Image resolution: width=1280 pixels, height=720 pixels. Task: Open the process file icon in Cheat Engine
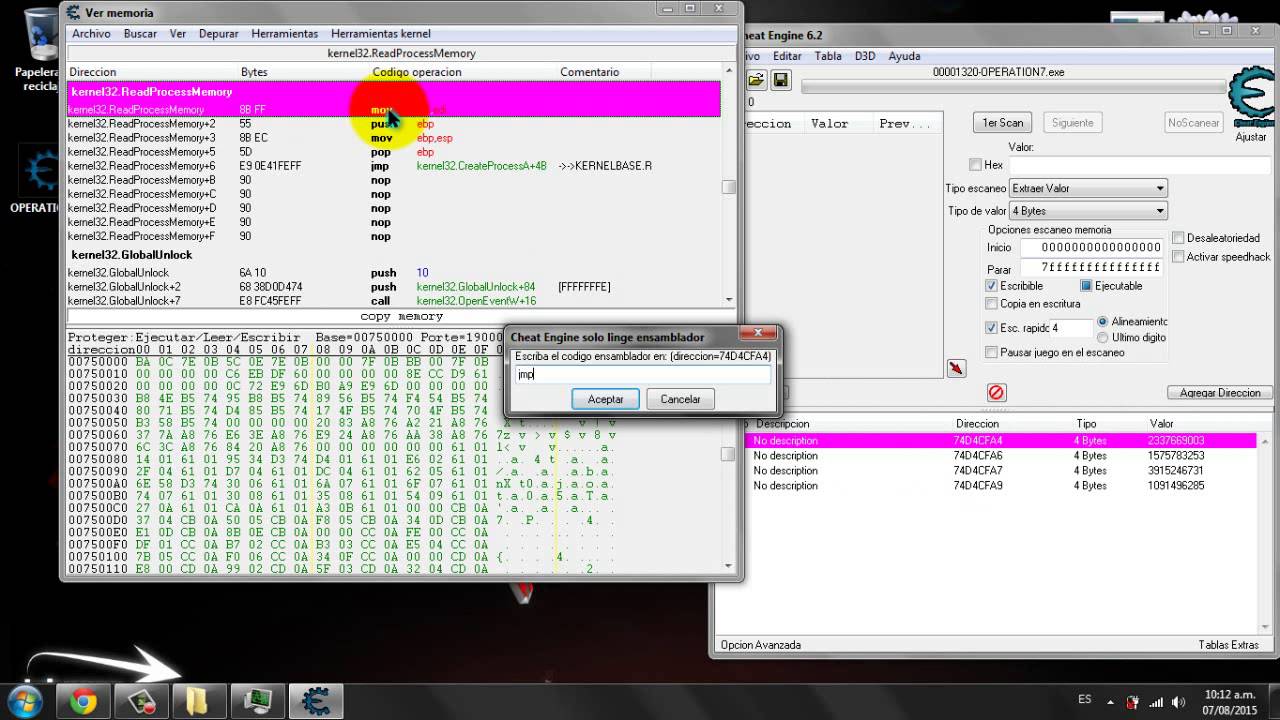click(757, 80)
